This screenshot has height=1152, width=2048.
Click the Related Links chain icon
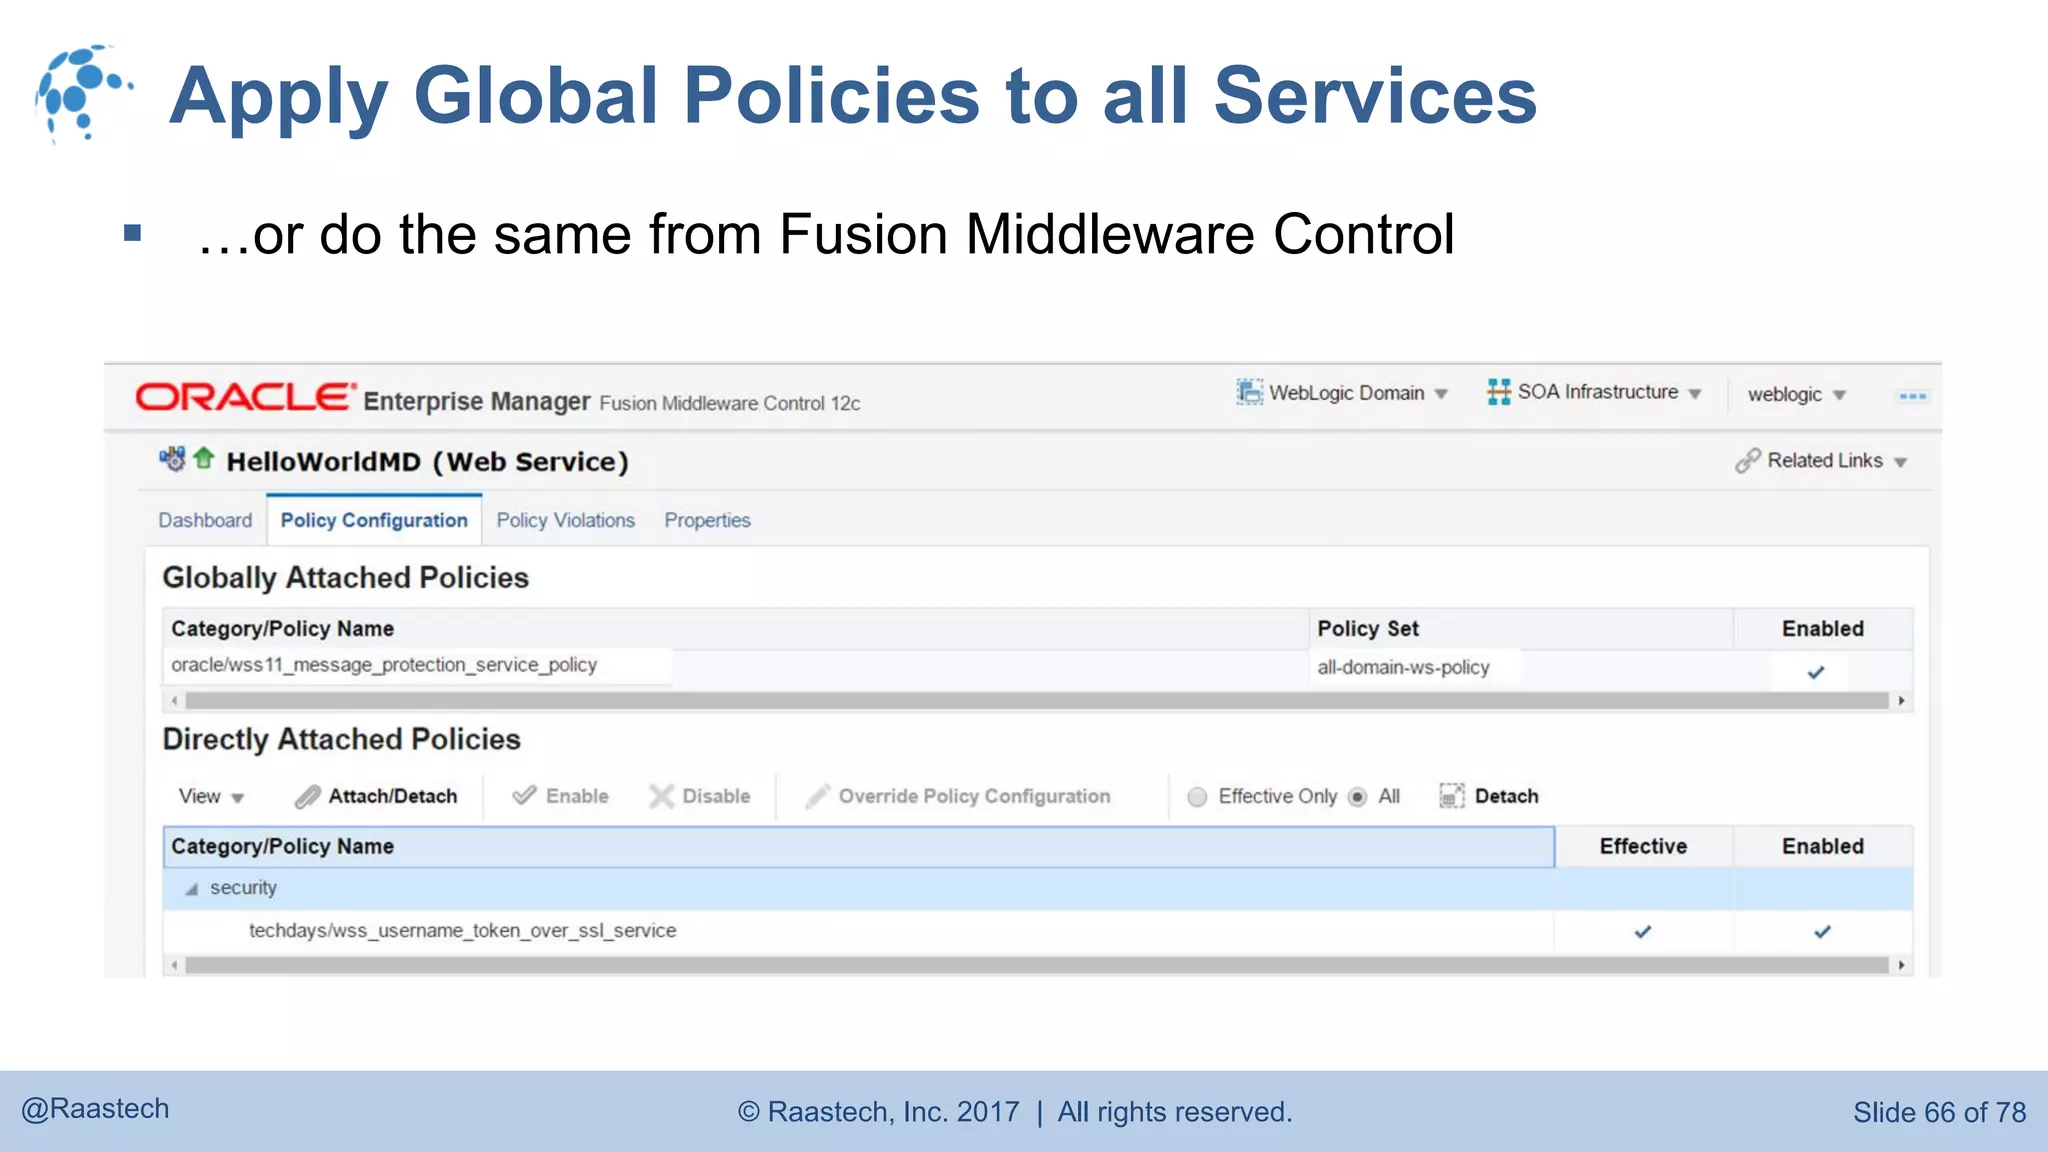click(1747, 460)
